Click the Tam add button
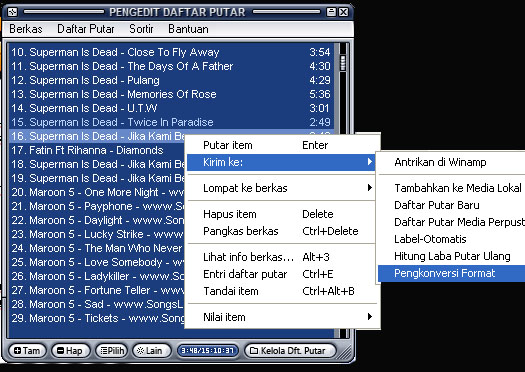 click(27, 351)
